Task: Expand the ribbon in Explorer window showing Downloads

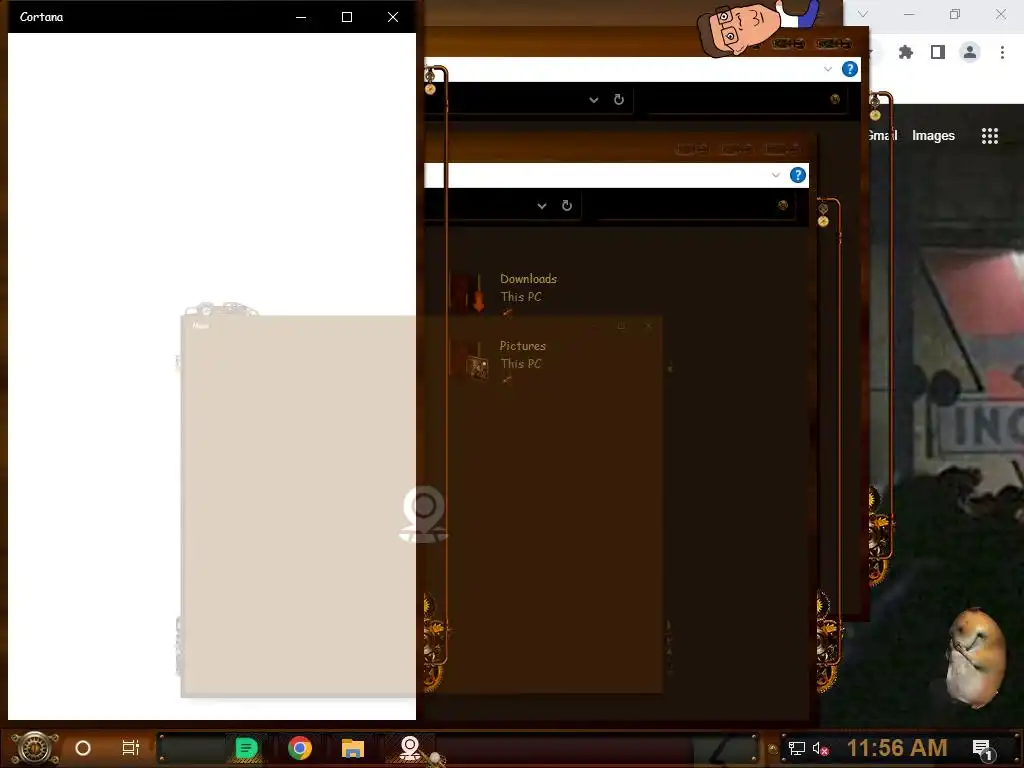Action: coord(775,175)
